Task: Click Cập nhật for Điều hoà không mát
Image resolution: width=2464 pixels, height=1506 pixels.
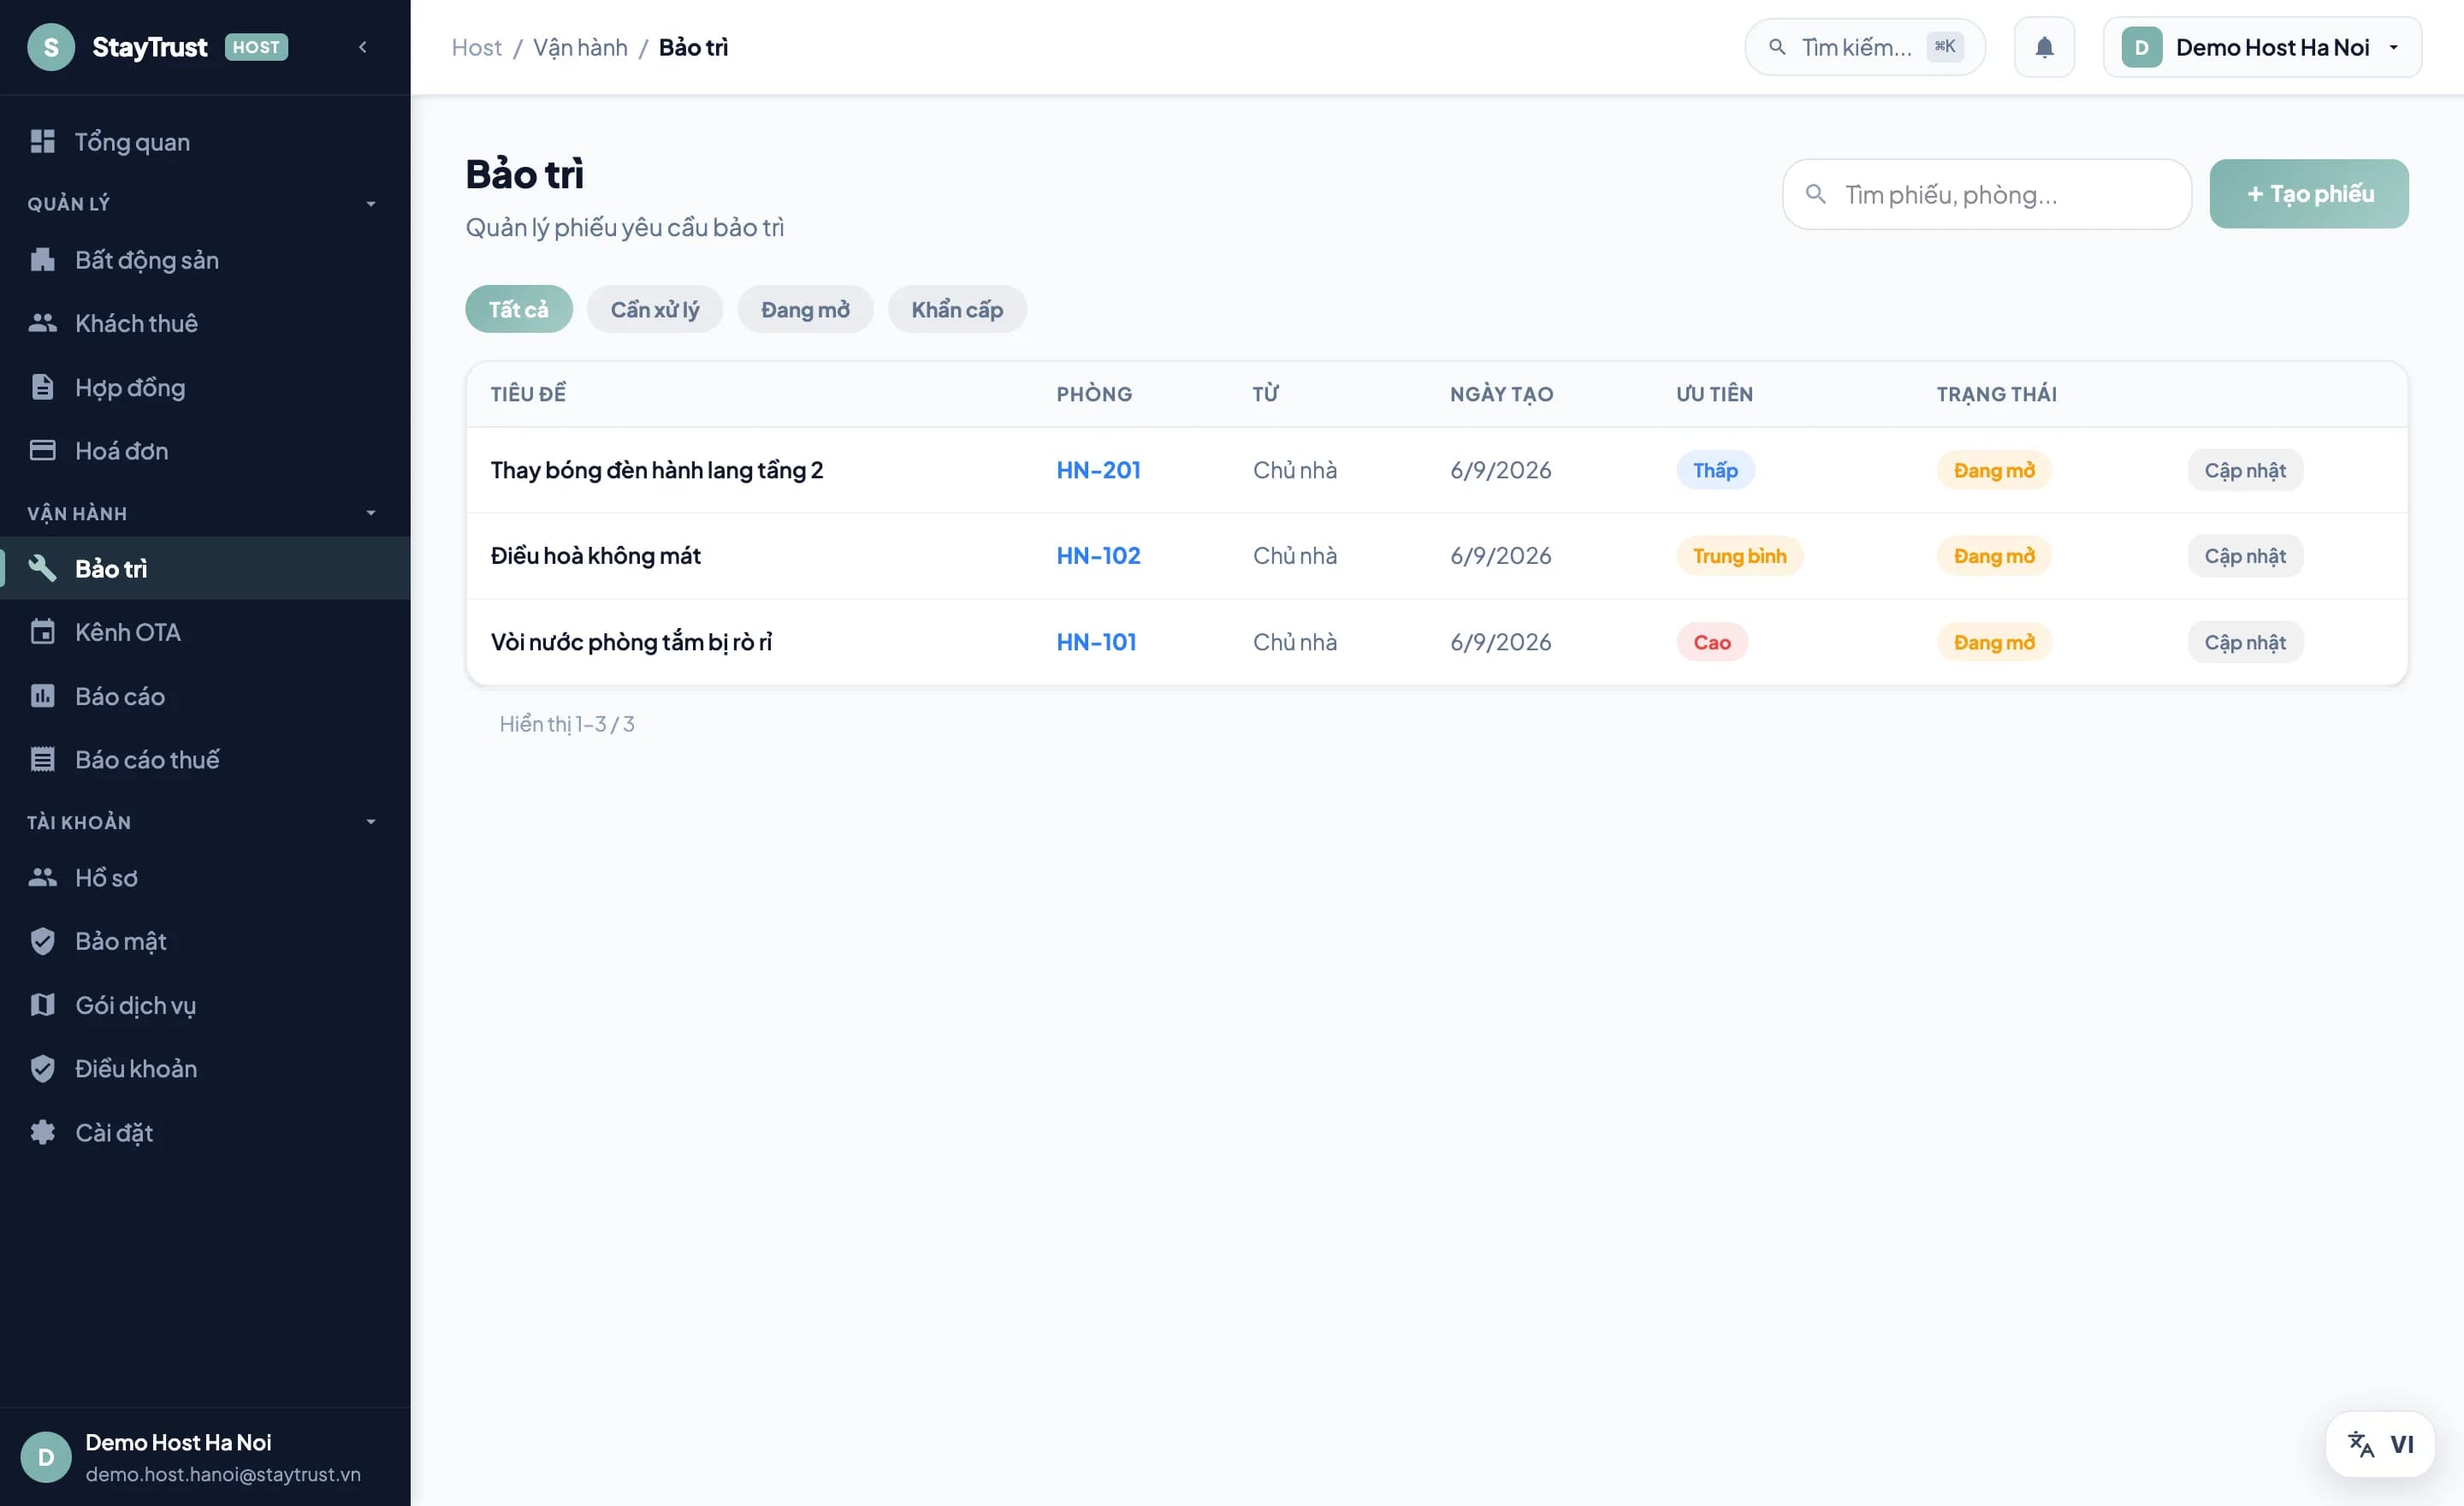Action: (x=2245, y=556)
